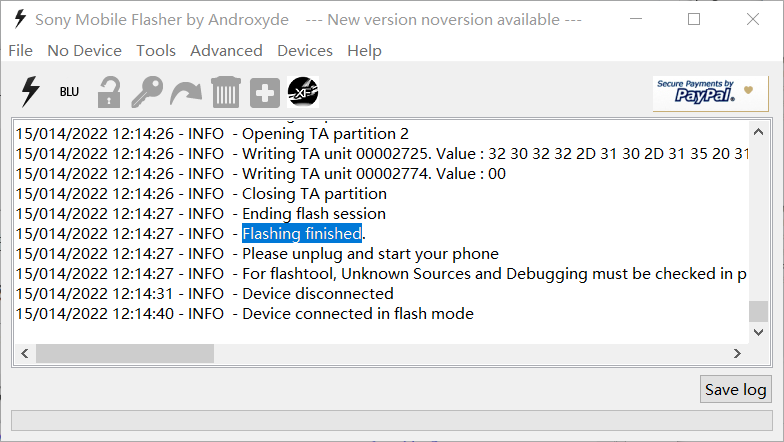Open the Devices menu
784x442 pixels.
[305, 51]
